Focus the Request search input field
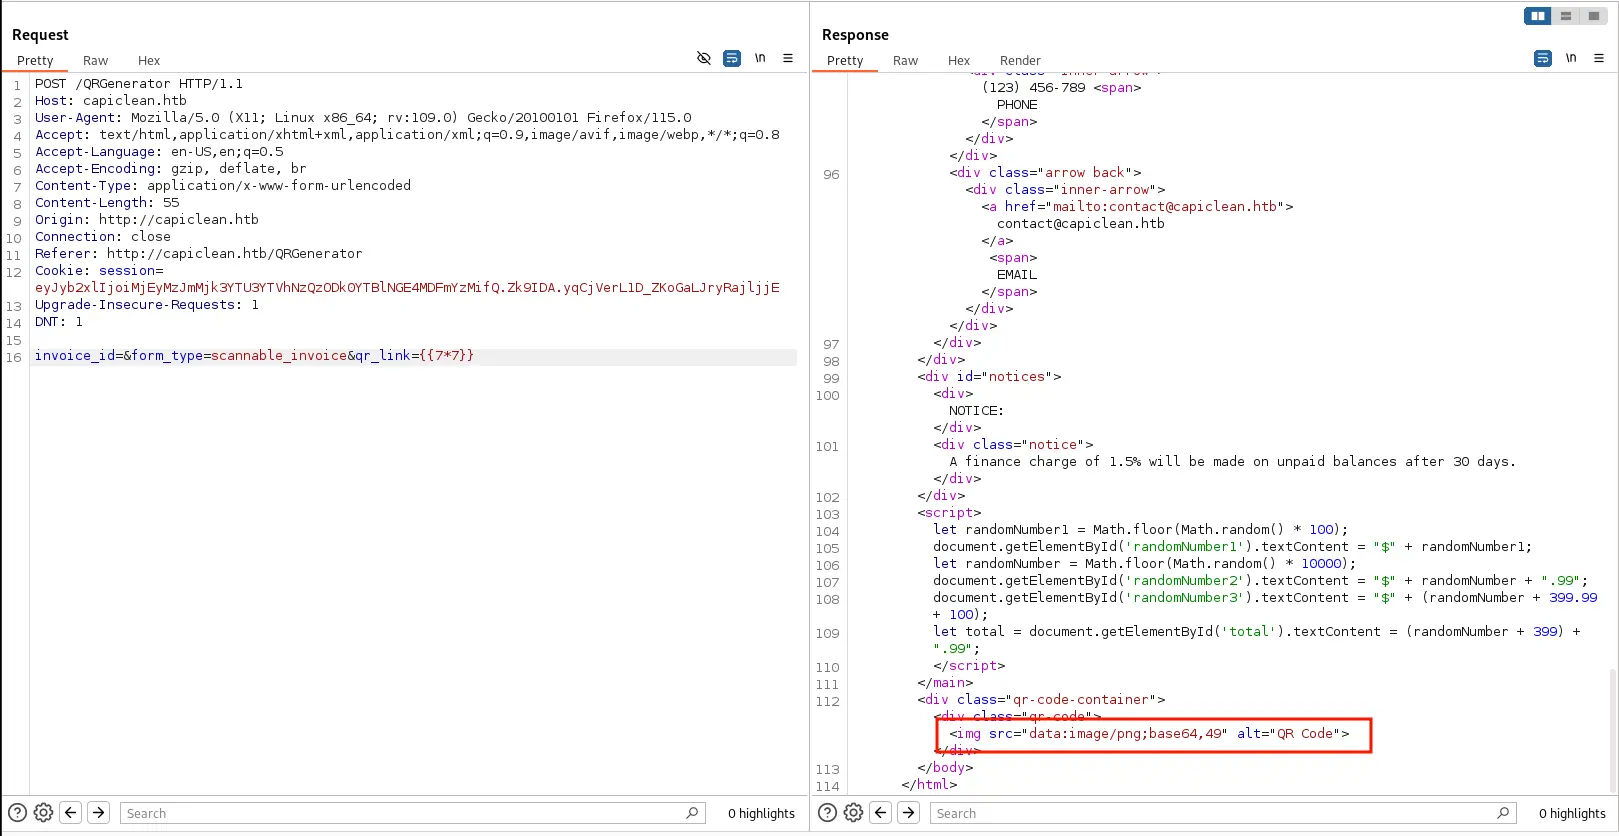Screen dimensions: 1619x836 click(412, 813)
